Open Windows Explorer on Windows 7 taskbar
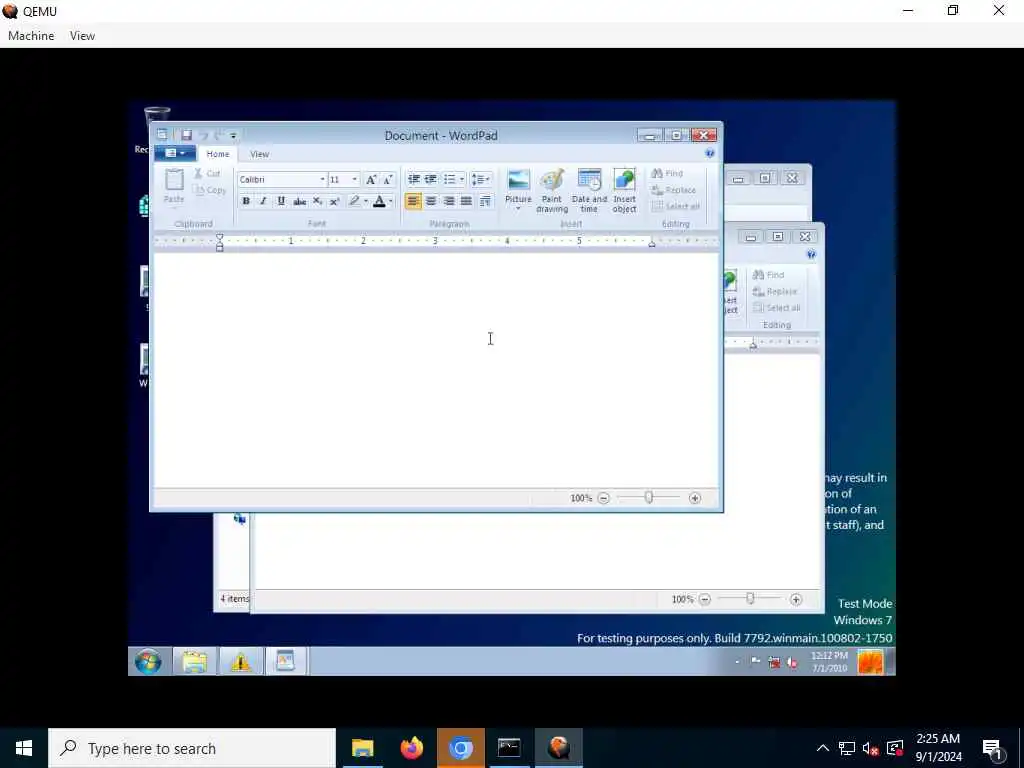Screen dimensions: 1024x768 [194, 662]
